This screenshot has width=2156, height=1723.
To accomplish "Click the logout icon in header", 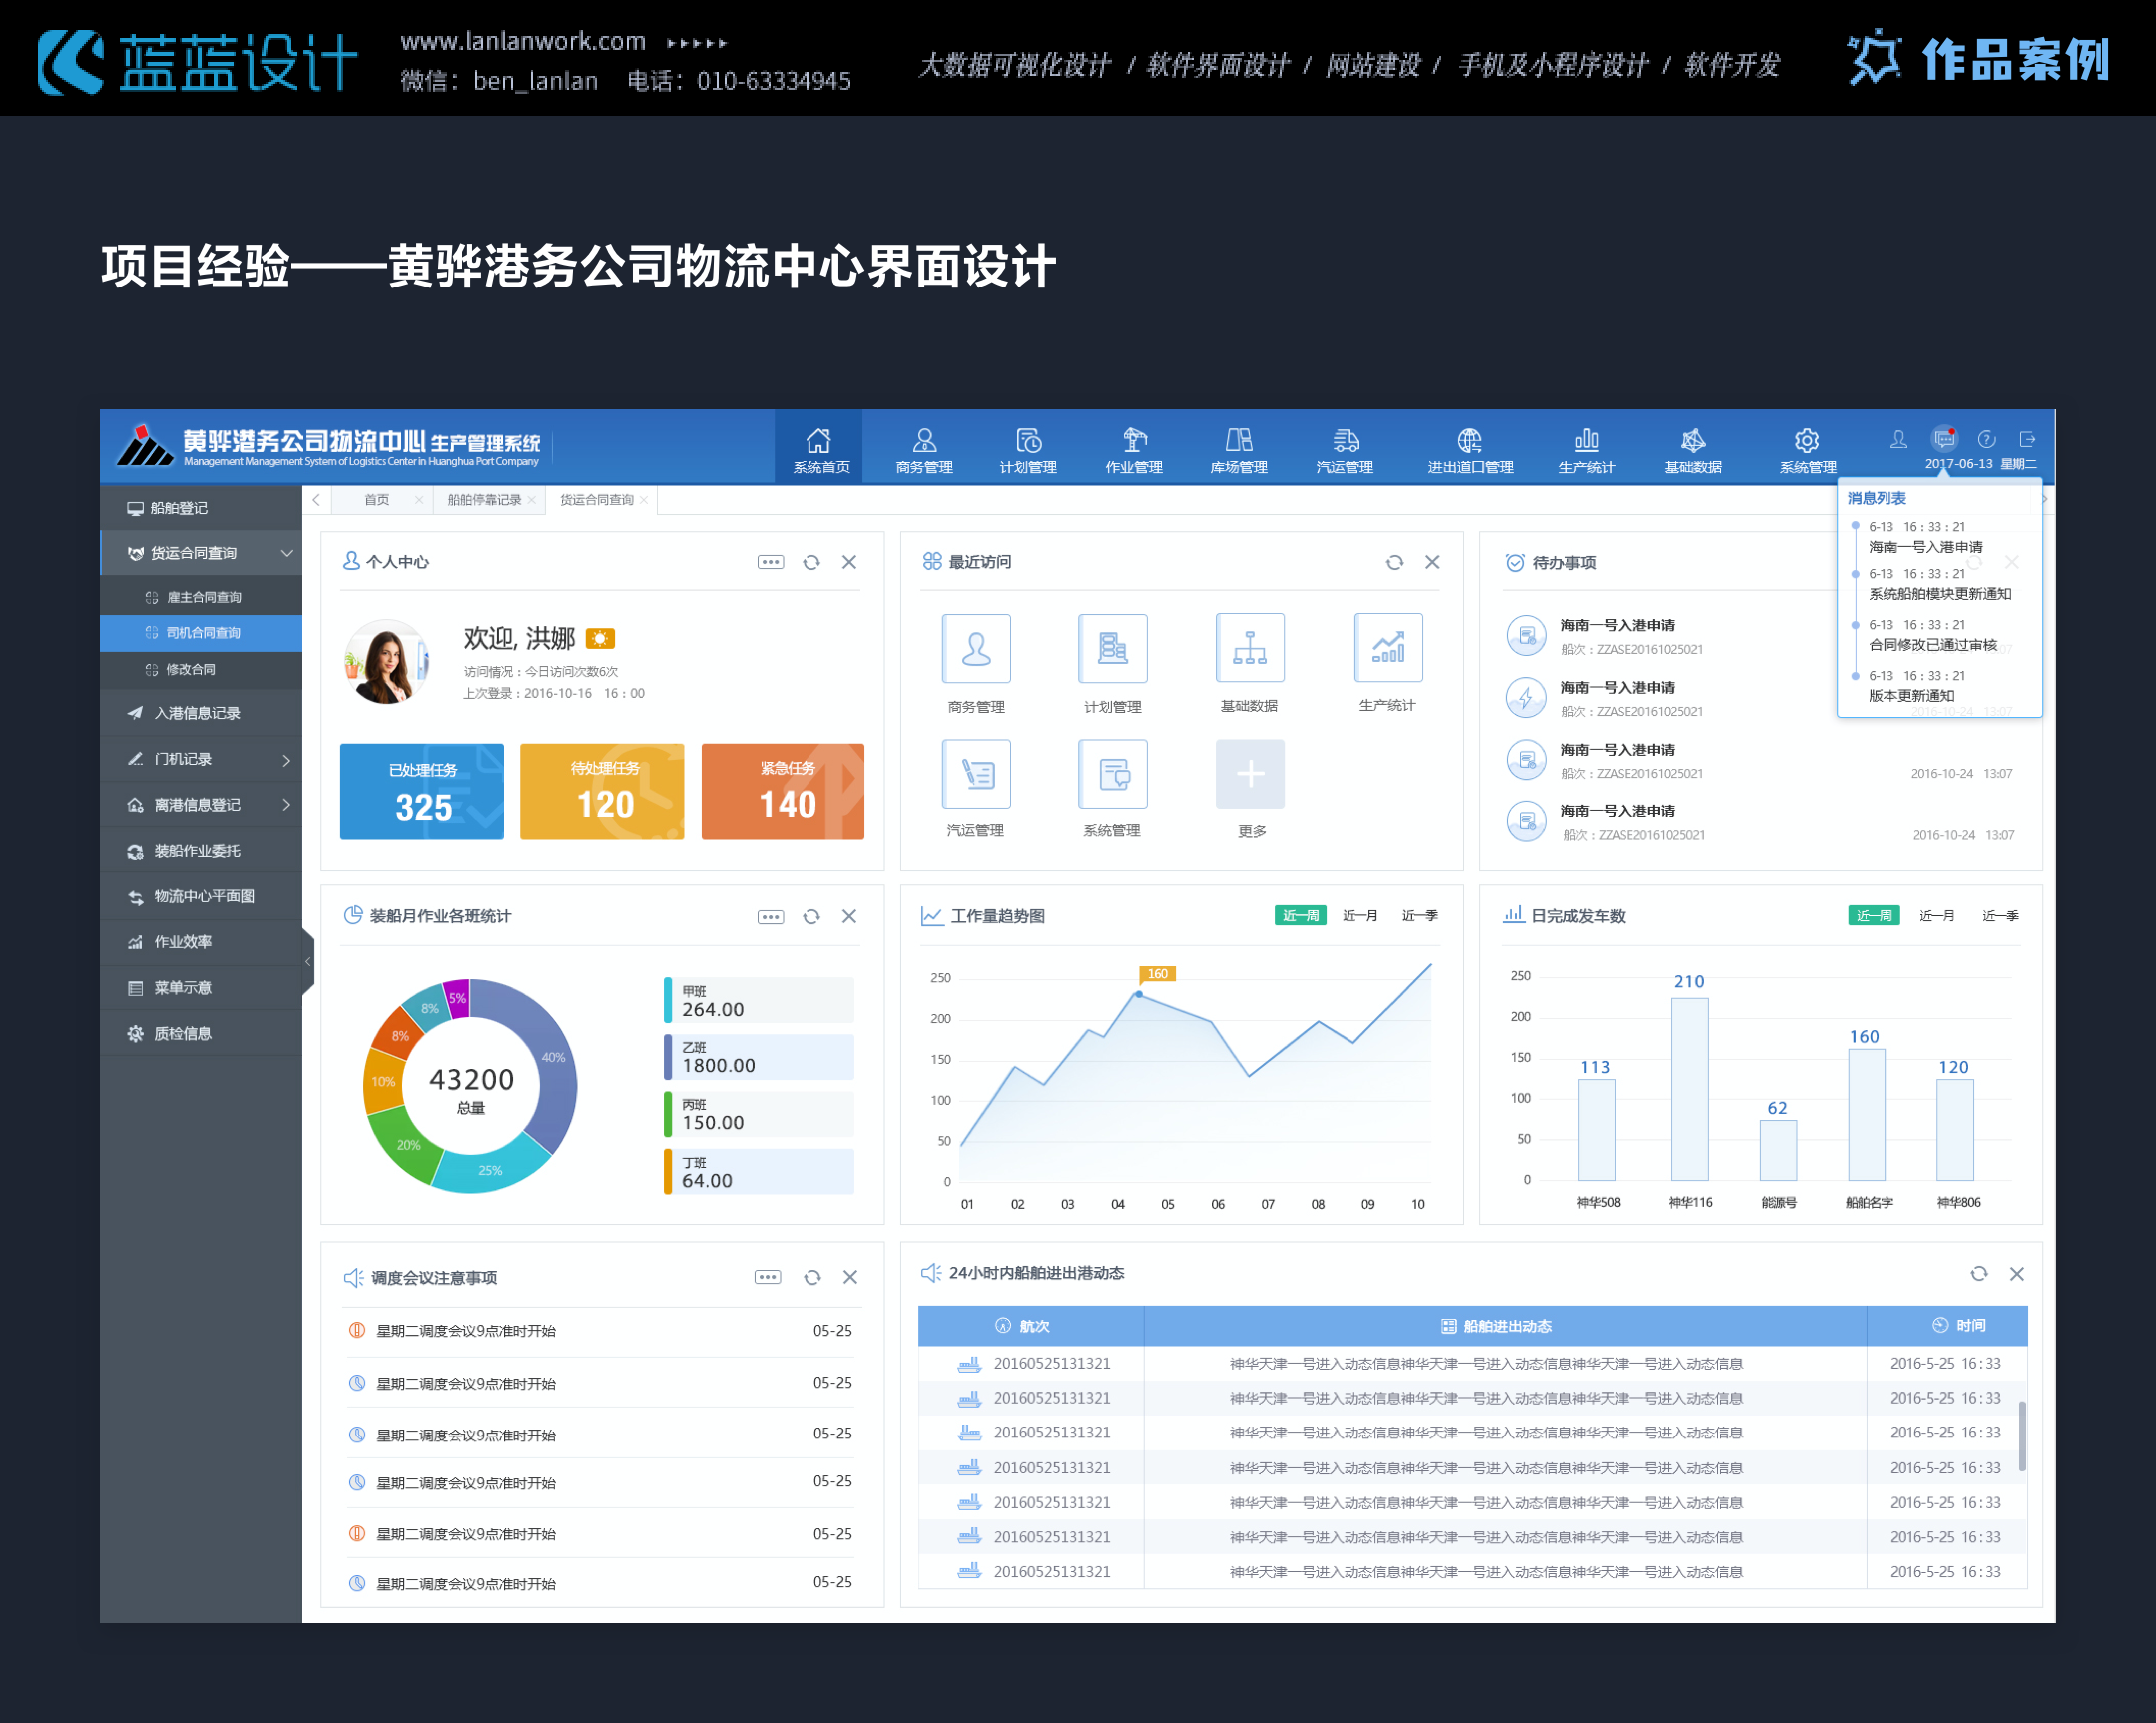I will point(2027,439).
